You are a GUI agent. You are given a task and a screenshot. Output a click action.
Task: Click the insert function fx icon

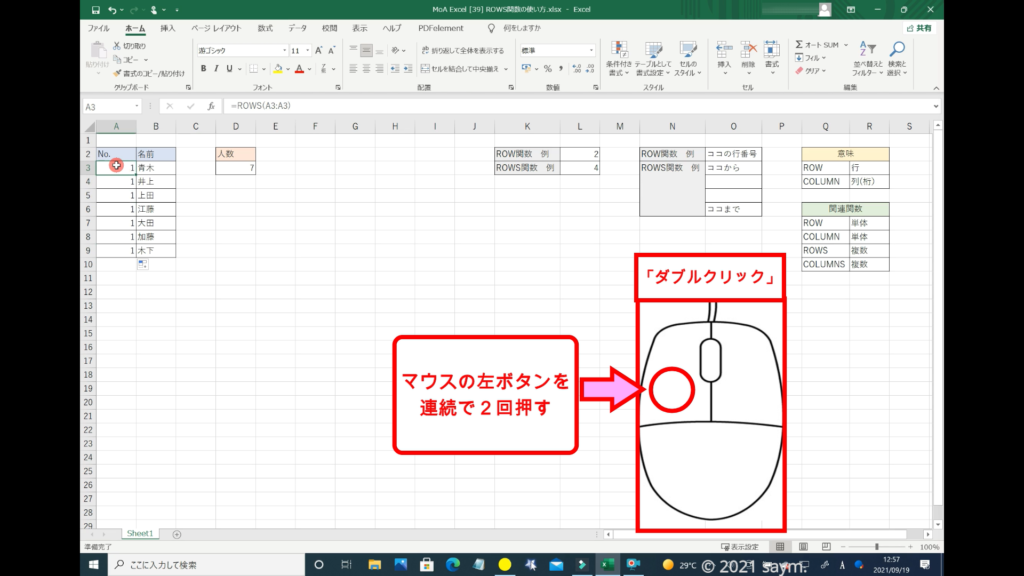(211, 106)
